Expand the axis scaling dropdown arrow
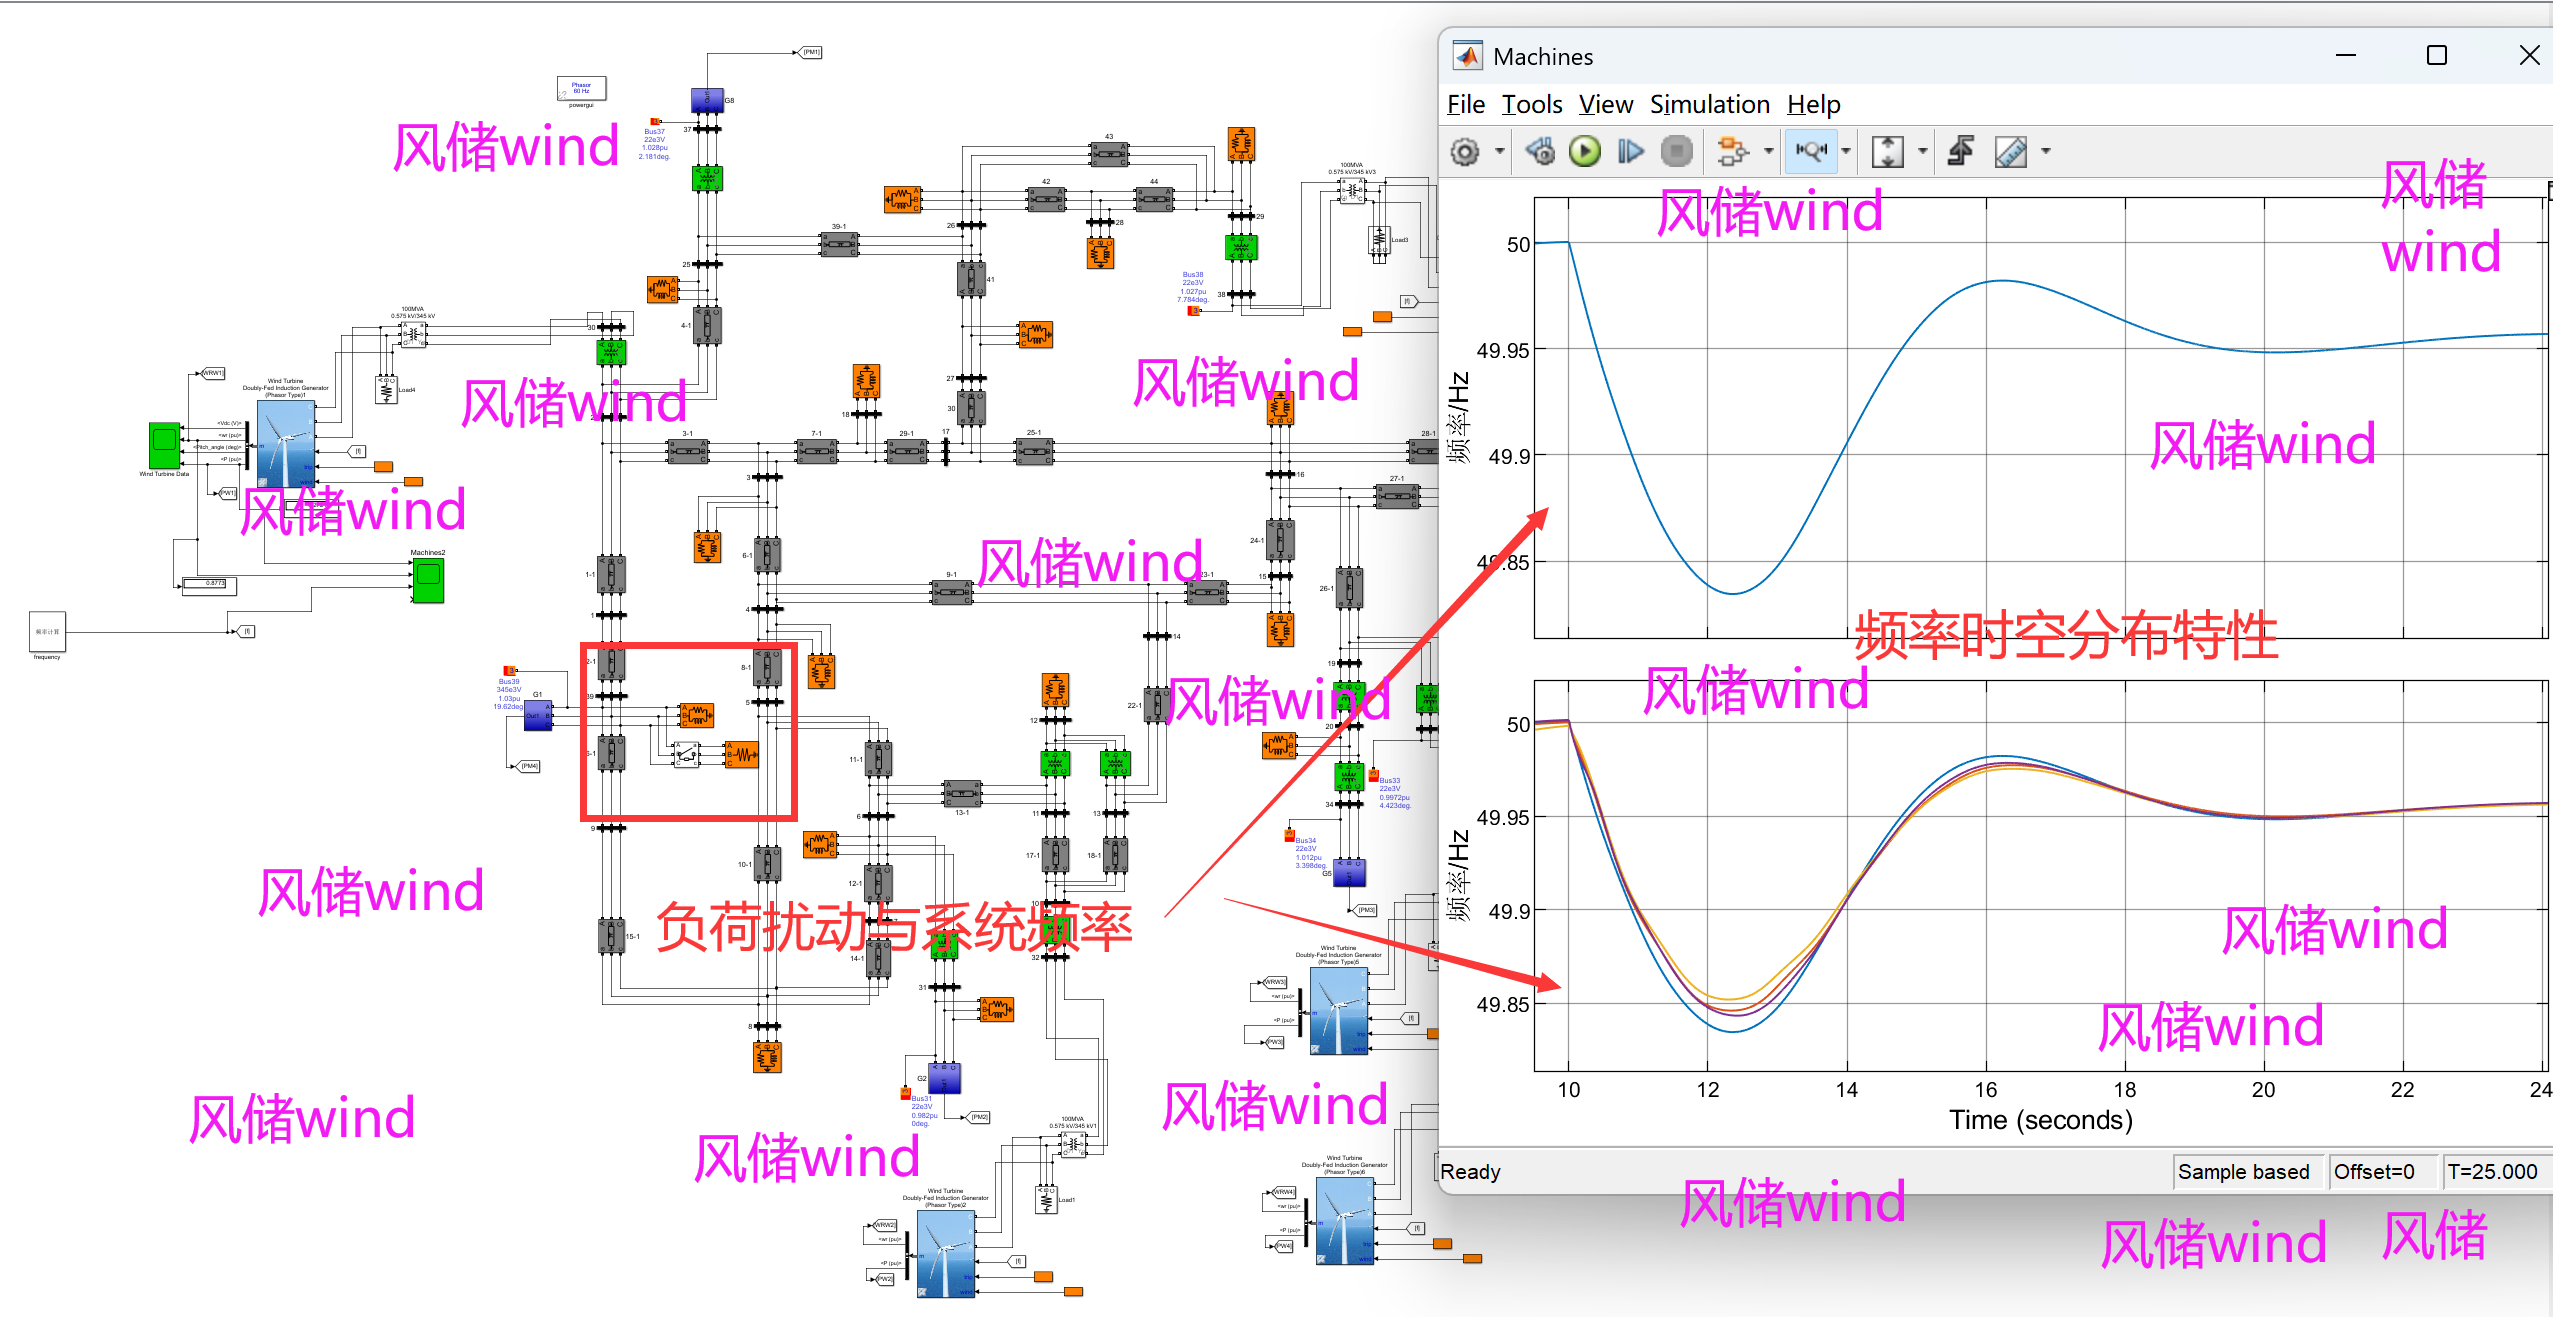The image size is (2553, 1317). click(x=1922, y=152)
